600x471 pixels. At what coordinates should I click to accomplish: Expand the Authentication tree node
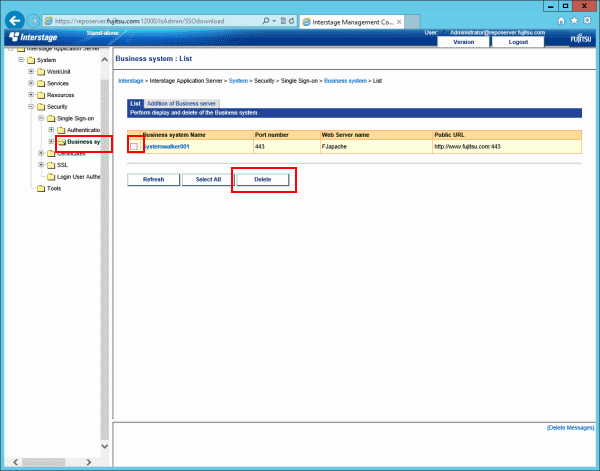point(51,130)
